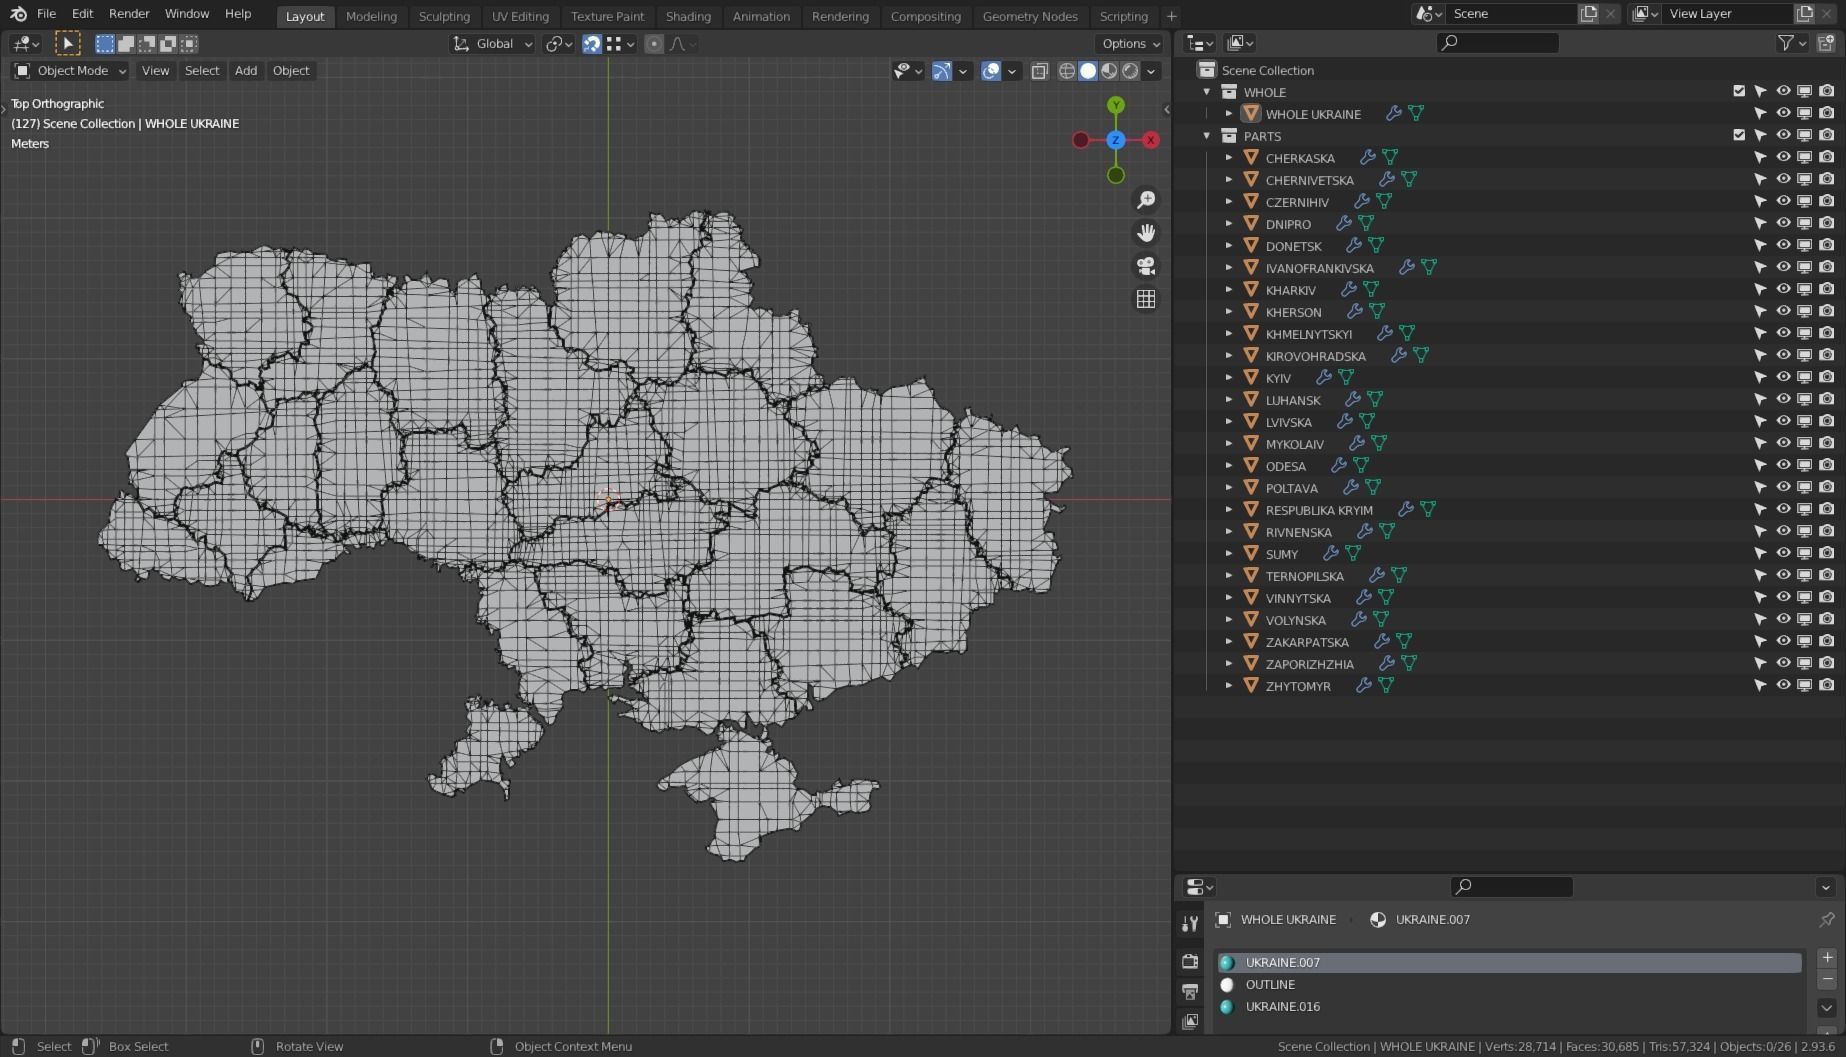
Task: Toggle selectability arrow for SUMY
Action: tap(1760, 554)
